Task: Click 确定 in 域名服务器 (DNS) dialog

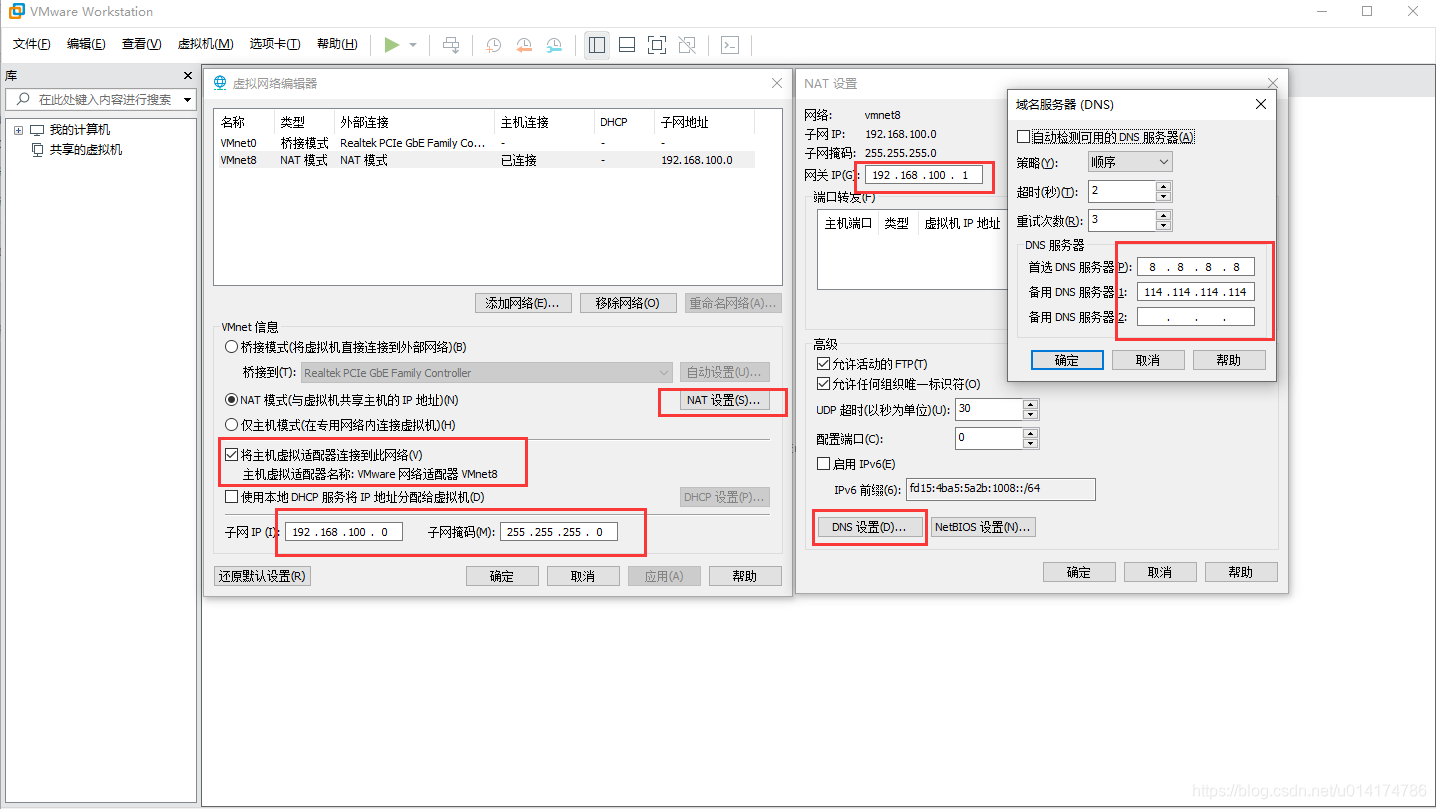Action: pyautogui.click(x=1067, y=360)
